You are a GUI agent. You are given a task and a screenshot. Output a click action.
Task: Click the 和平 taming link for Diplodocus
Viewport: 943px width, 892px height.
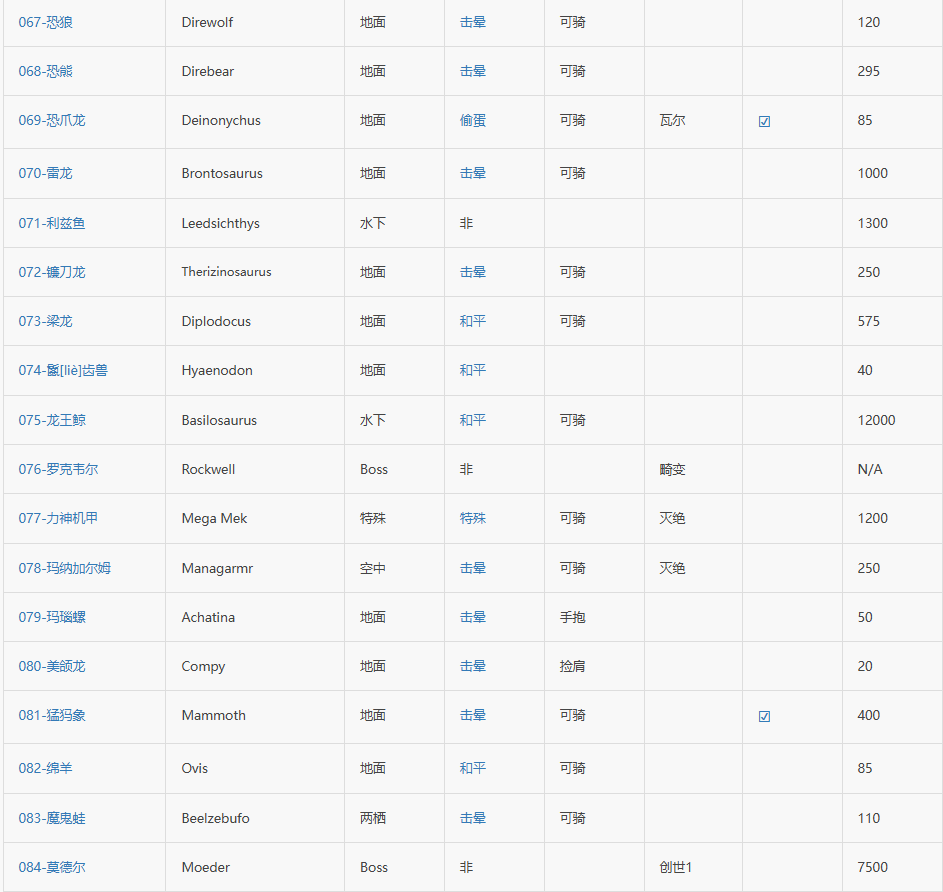coord(473,321)
